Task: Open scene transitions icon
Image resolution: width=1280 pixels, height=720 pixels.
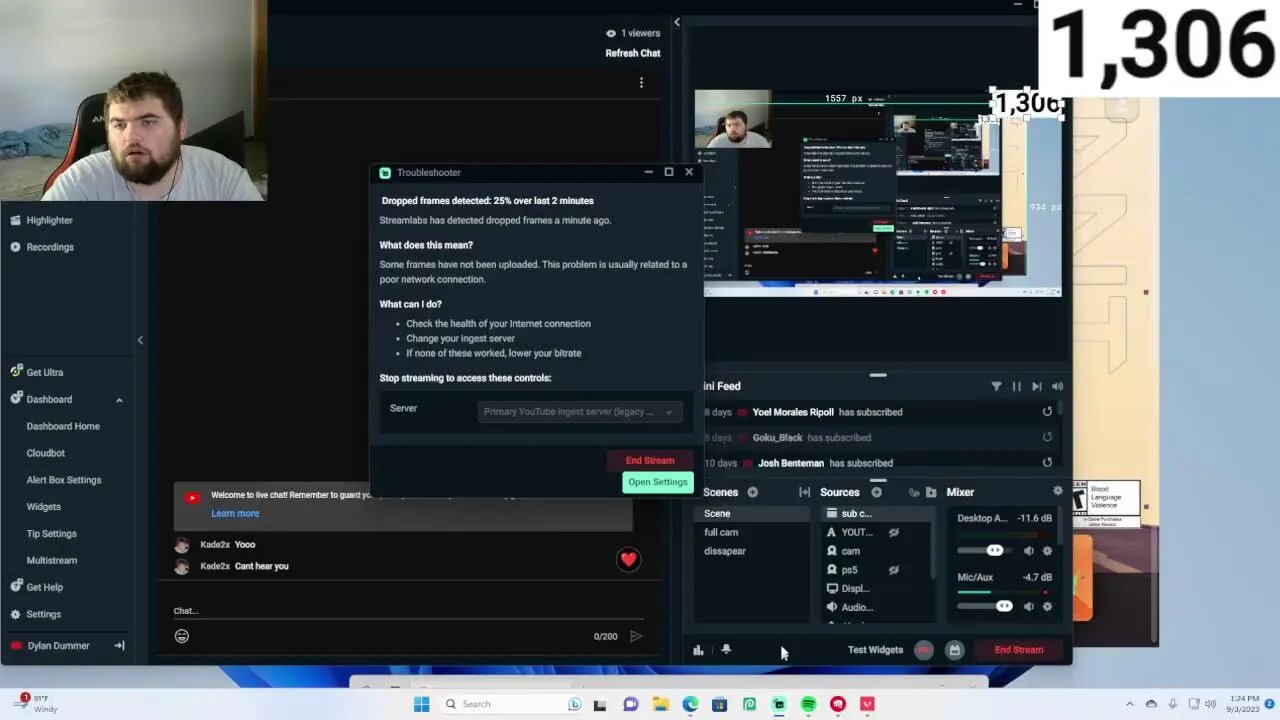Action: (804, 492)
